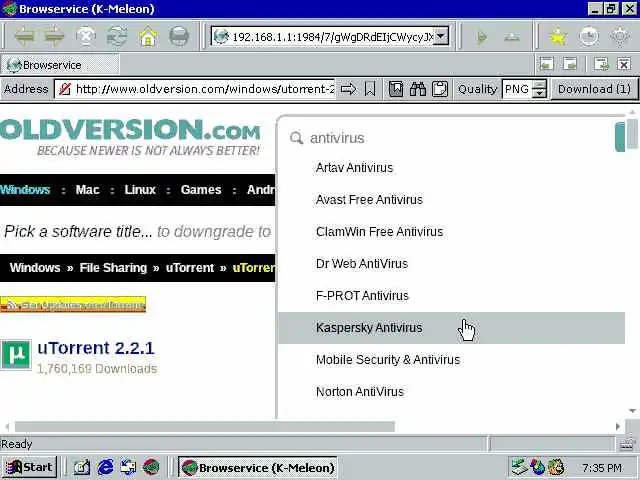Open K-Meleon URL bar dropdown arrow
The image size is (640, 480).
coord(441,36)
